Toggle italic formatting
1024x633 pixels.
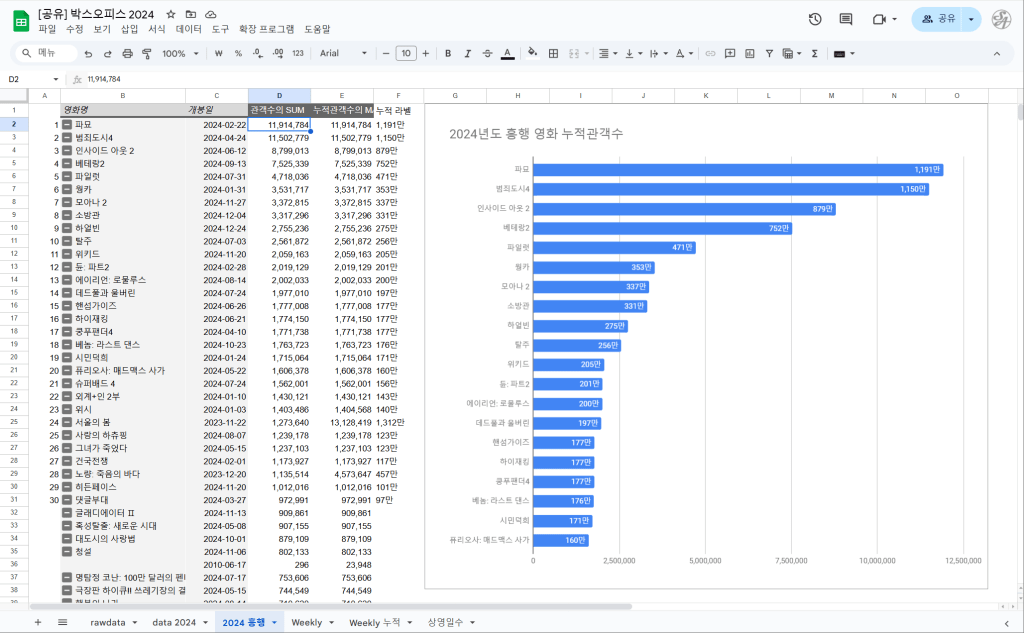467,53
